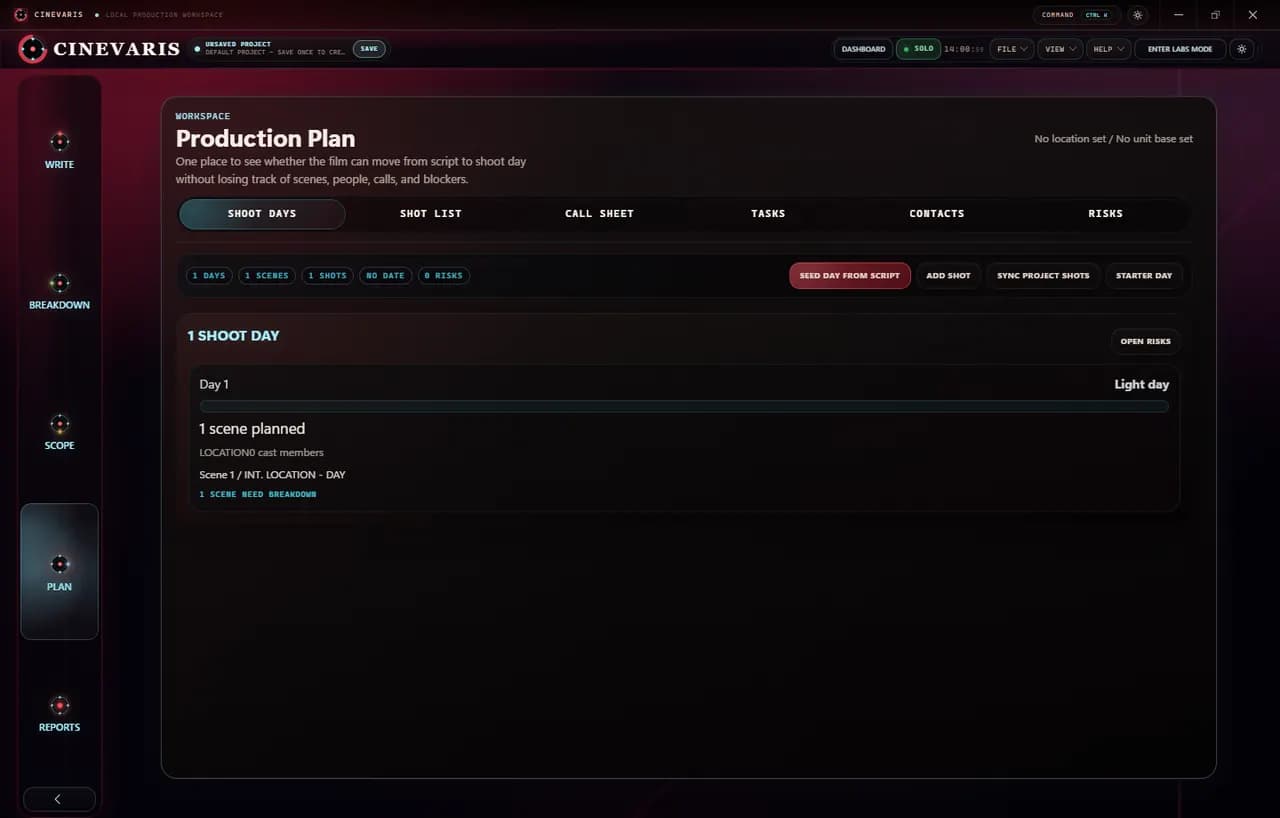The image size is (1280, 818).
Task: Open the Breakdown section icon in sidebar
Action: (59, 283)
